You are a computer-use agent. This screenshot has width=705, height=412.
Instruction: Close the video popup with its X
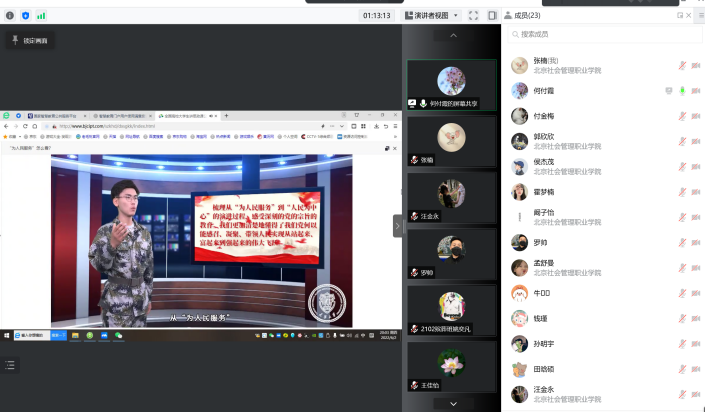click(395, 148)
